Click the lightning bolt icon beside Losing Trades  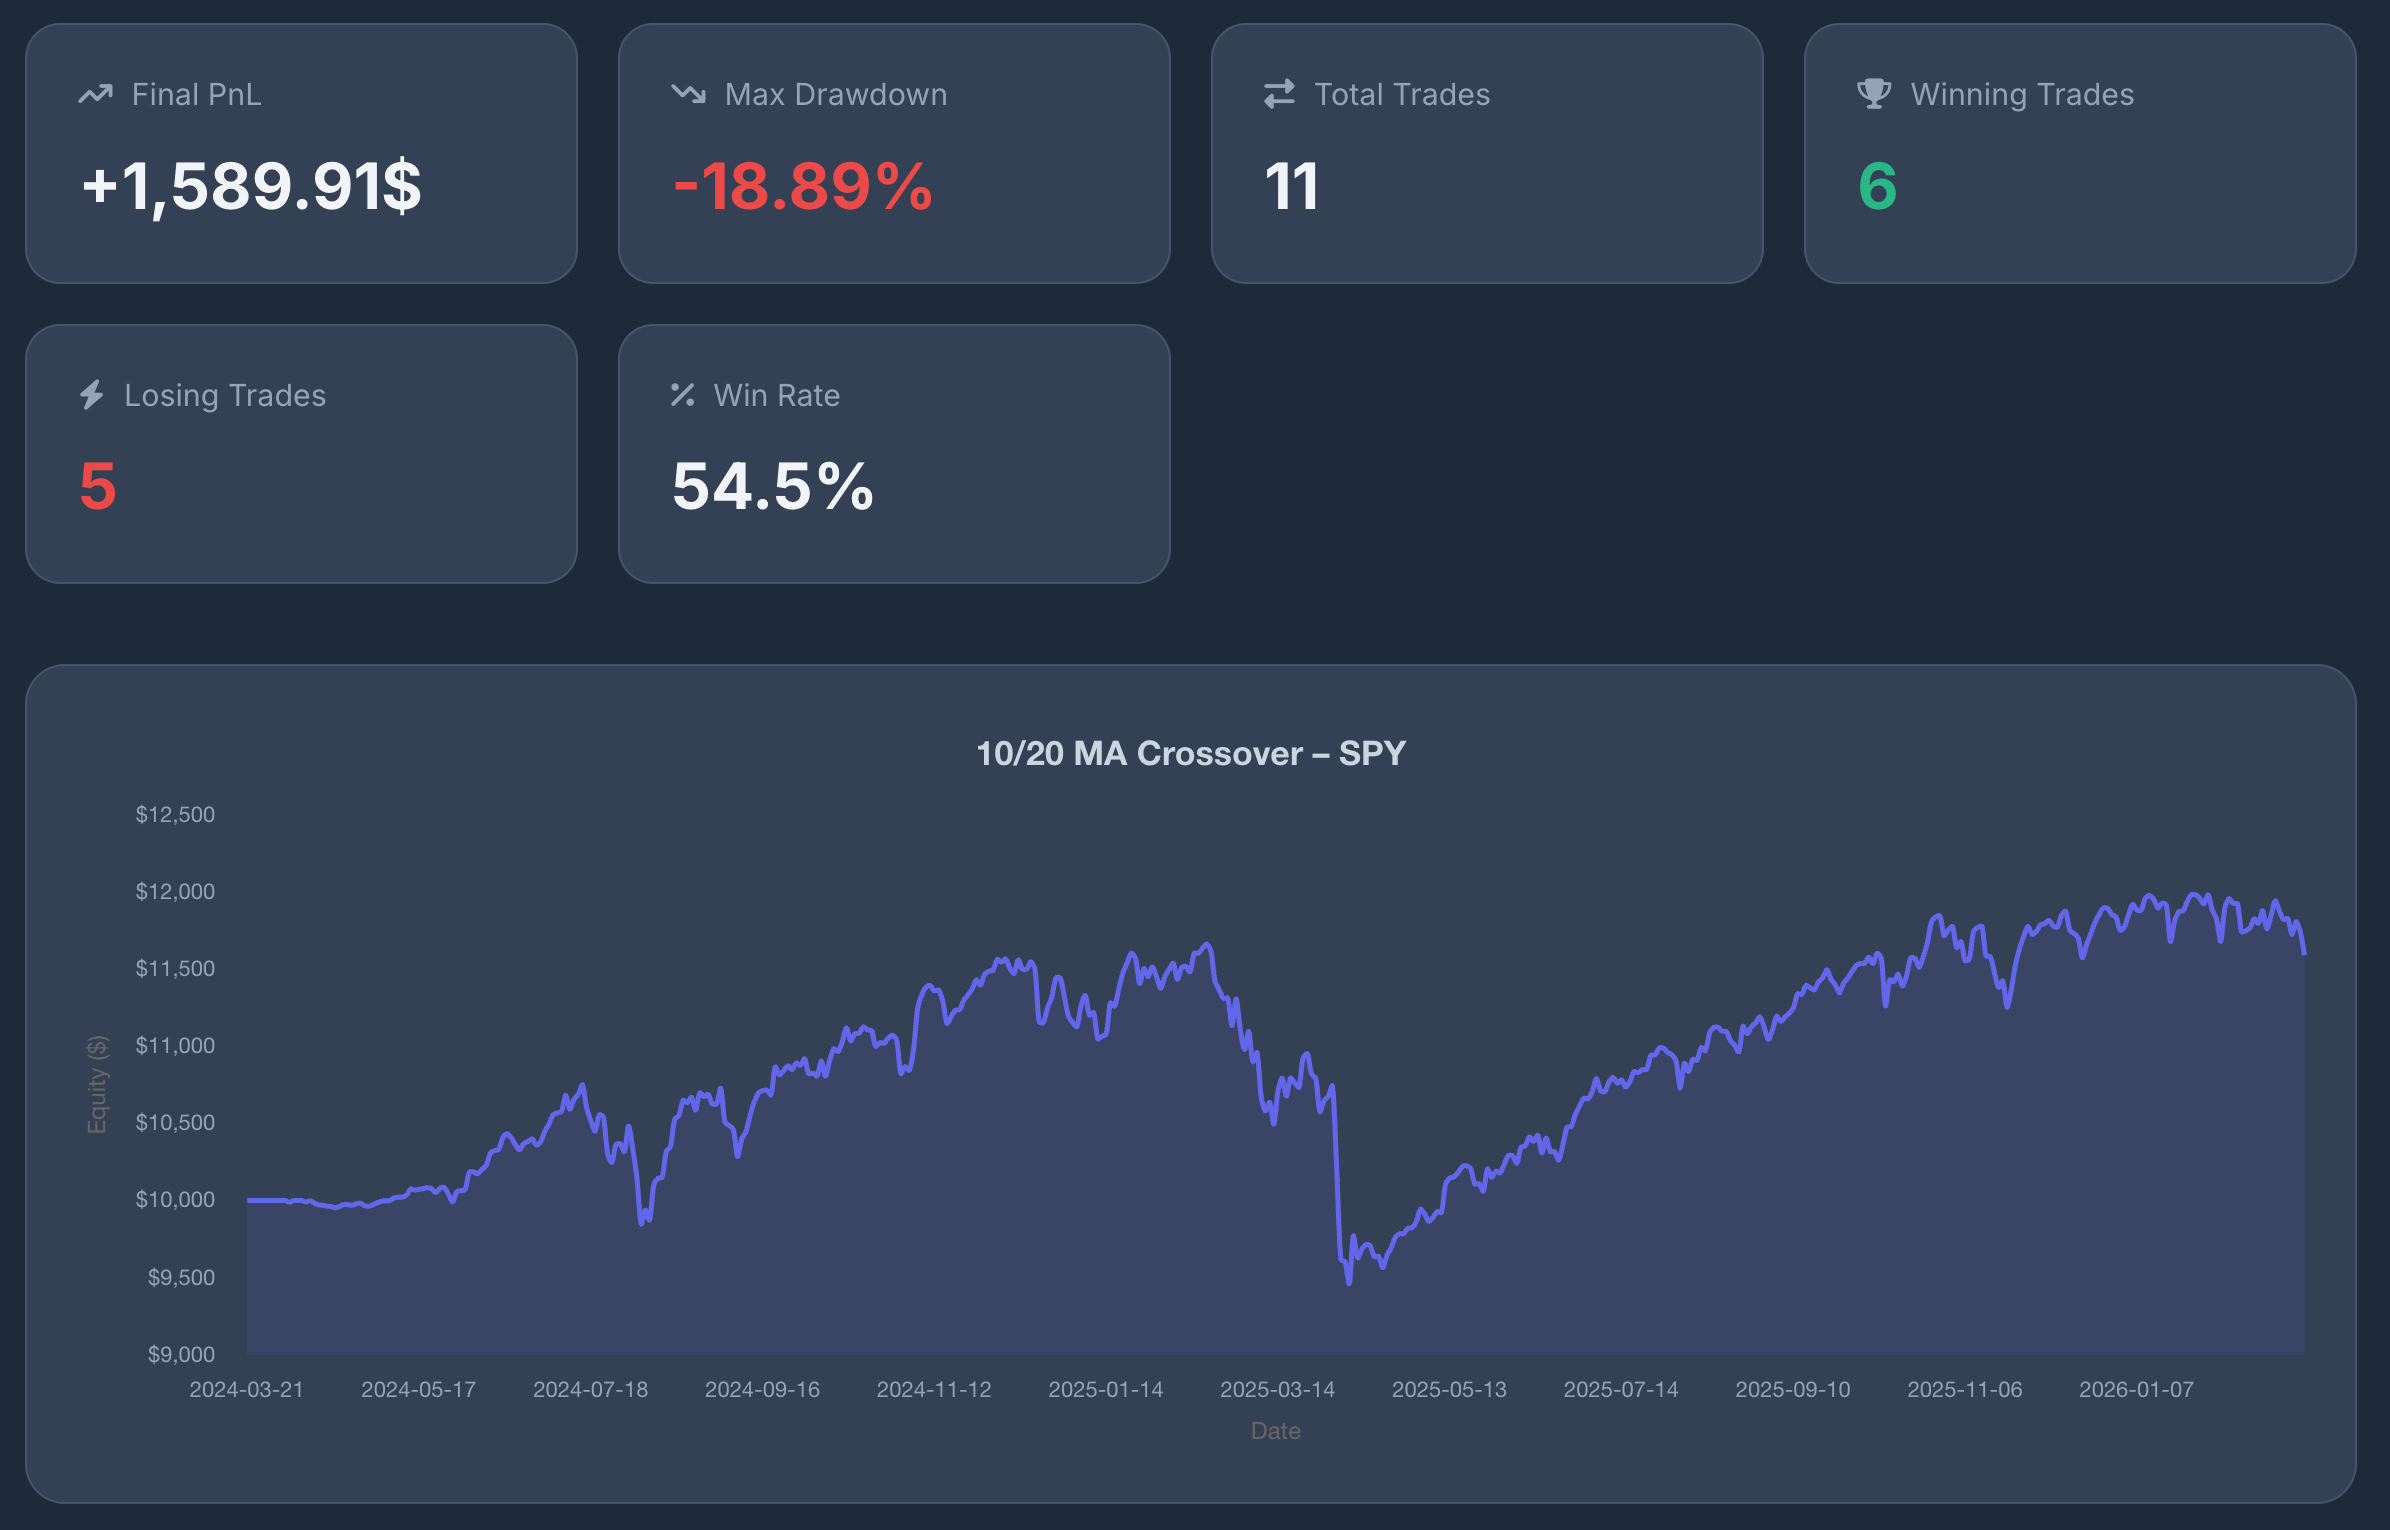92,395
